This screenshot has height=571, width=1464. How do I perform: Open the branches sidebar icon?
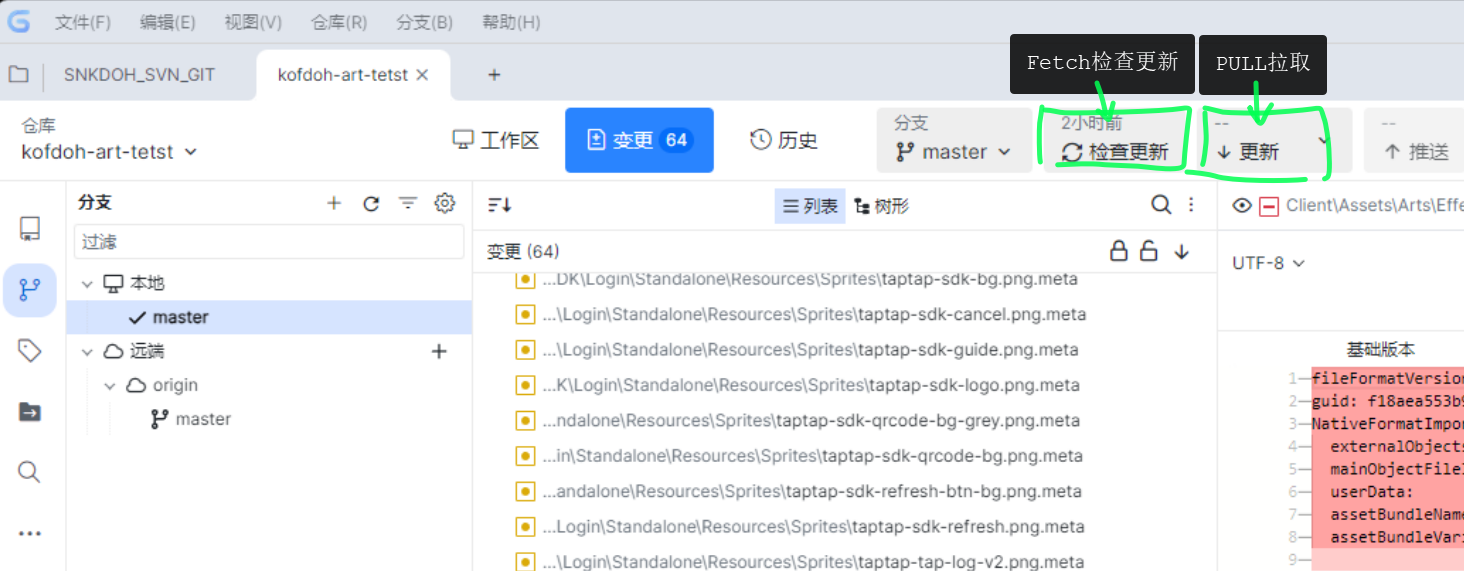[30, 290]
